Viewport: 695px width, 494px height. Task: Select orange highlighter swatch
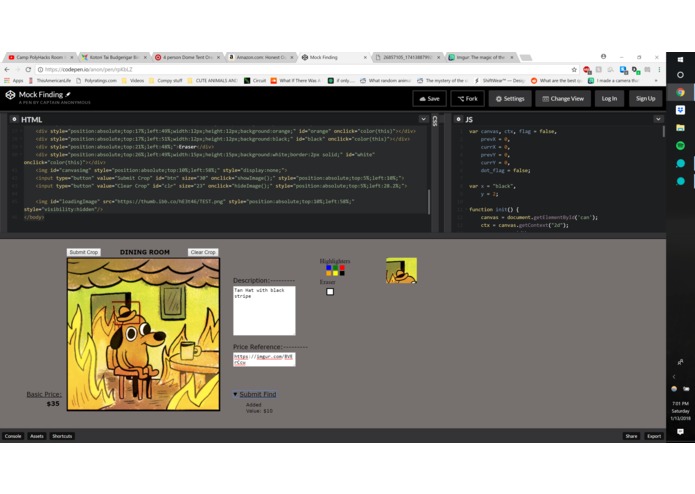tap(328, 273)
